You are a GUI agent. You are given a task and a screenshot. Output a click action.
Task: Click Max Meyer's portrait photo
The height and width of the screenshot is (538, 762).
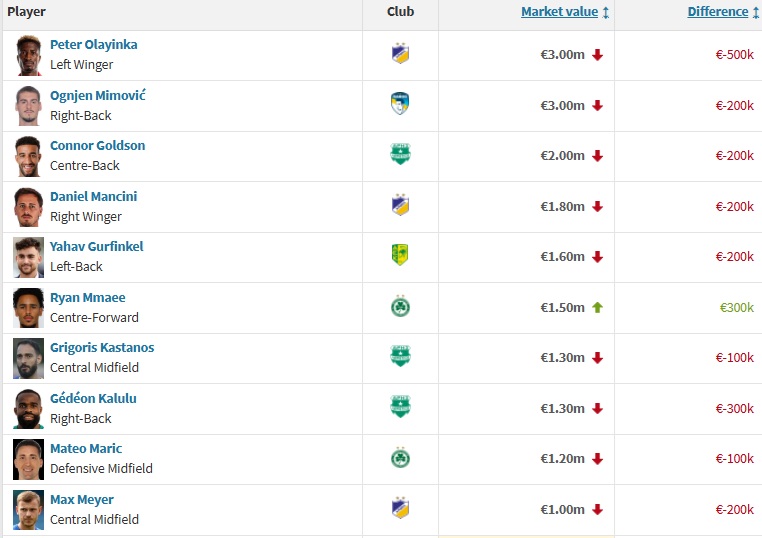28,509
